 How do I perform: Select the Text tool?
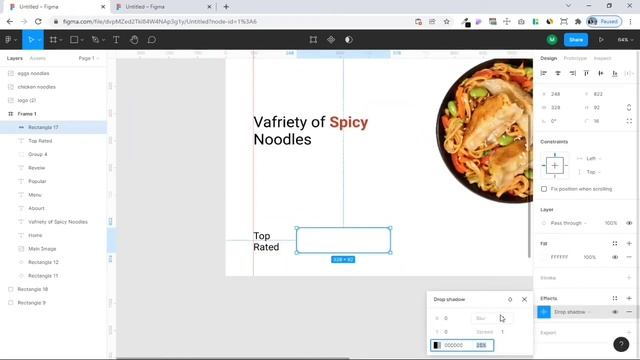(x=116, y=40)
